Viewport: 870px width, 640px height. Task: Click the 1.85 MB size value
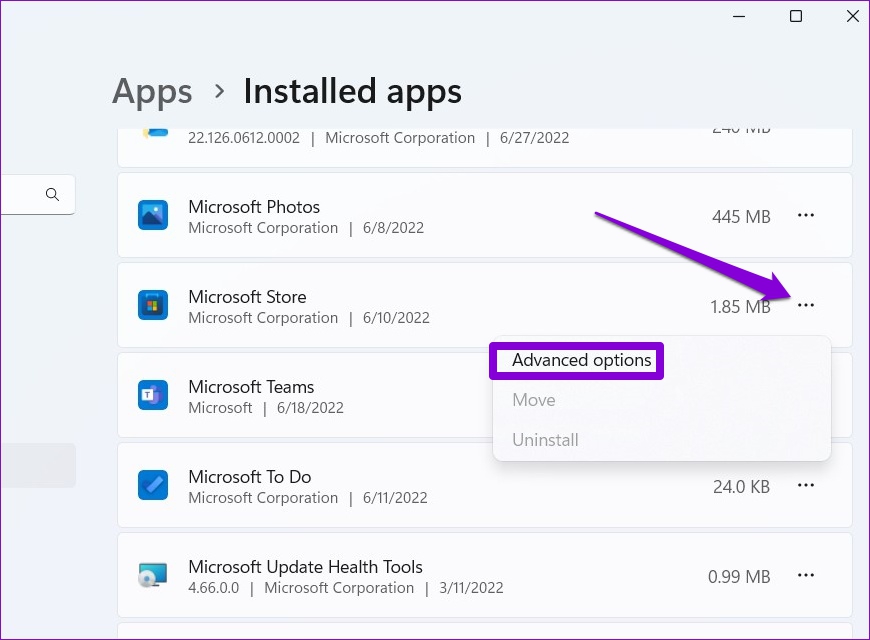pos(741,306)
